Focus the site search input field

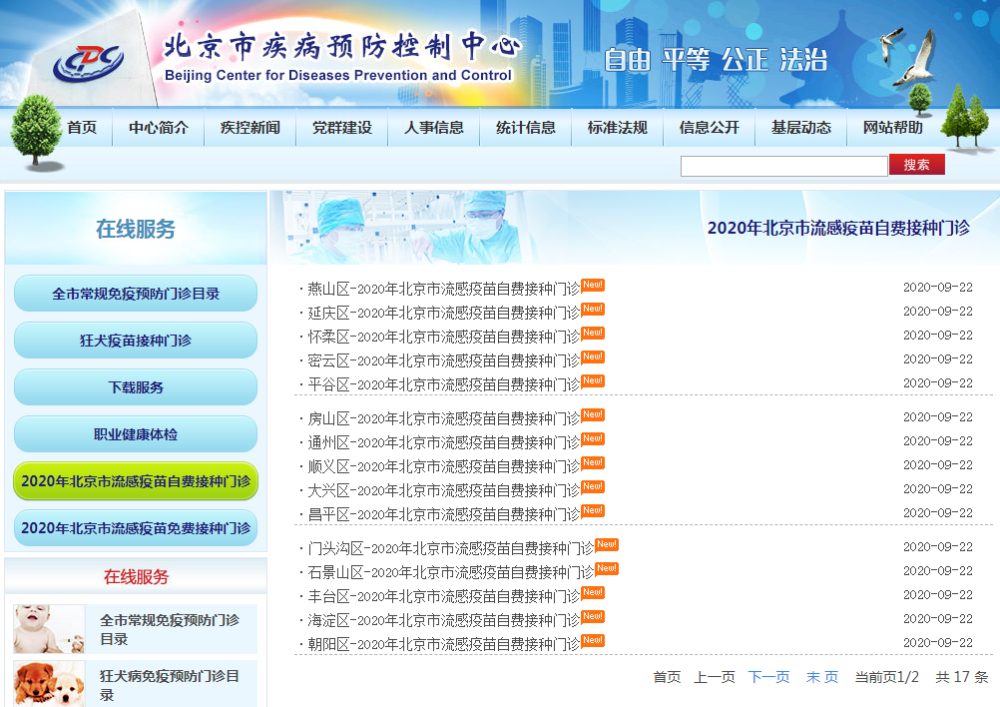(x=784, y=166)
